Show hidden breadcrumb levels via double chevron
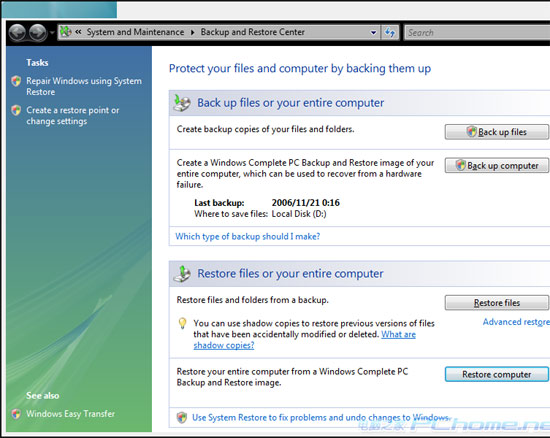Screen dimensions: 550x438 point(78,32)
